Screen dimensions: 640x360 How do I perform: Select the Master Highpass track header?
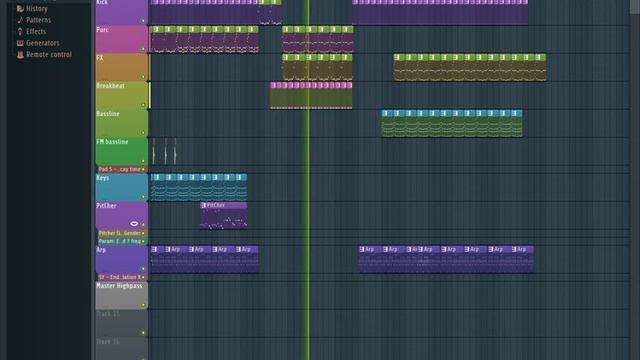click(x=122, y=296)
